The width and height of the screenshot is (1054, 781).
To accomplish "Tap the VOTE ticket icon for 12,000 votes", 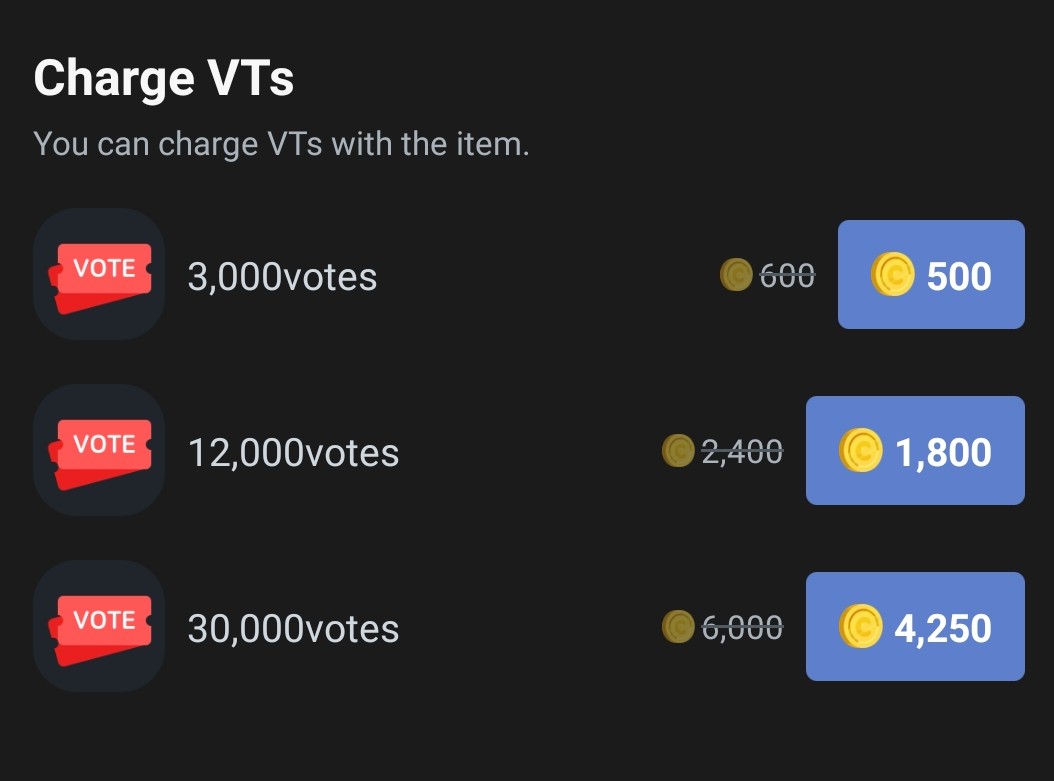I will click(99, 451).
